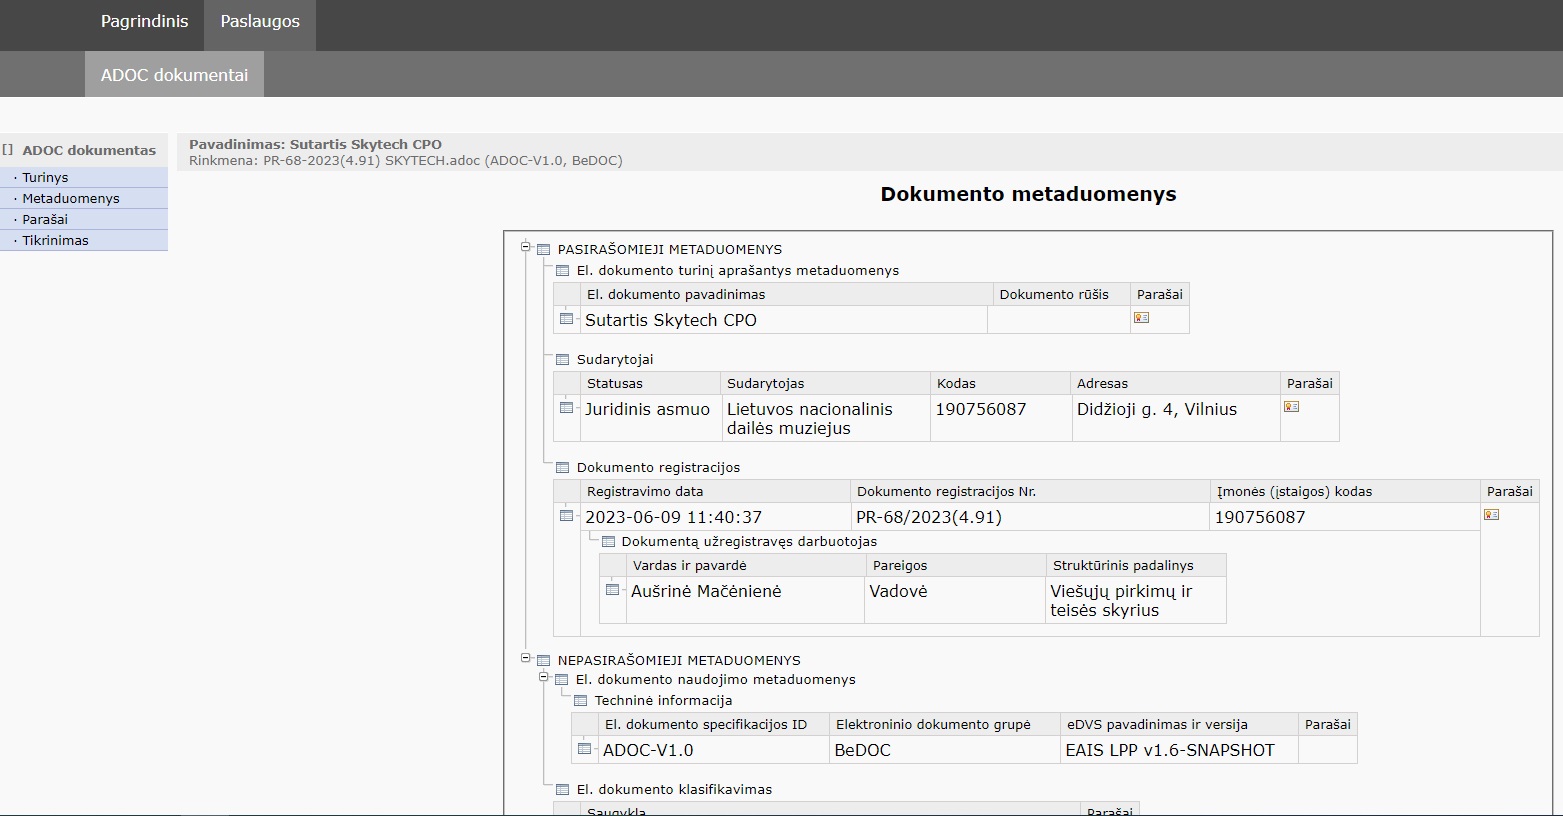The height and width of the screenshot is (816, 1563).
Task: Click signature icon in Sudarytojai row
Action: point(1291,407)
